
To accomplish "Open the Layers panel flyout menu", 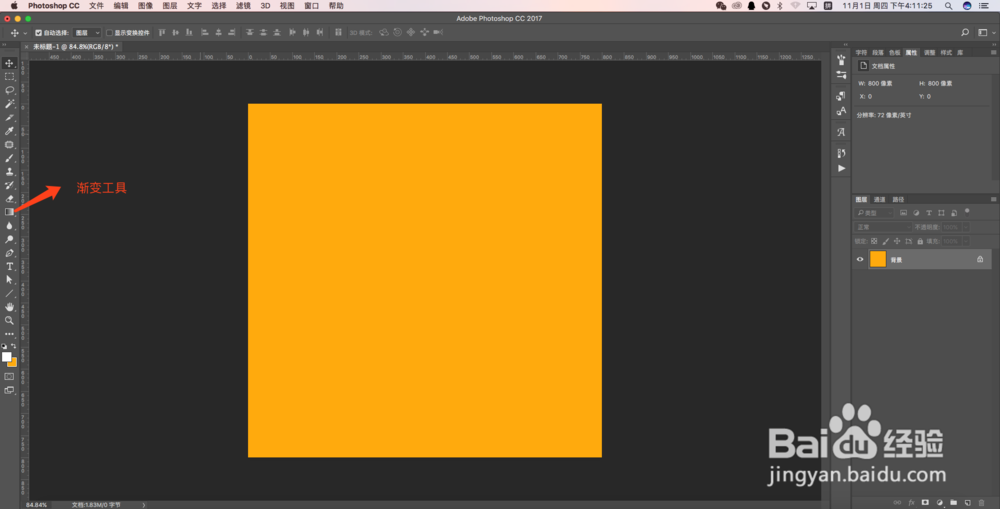I will pyautogui.click(x=993, y=200).
